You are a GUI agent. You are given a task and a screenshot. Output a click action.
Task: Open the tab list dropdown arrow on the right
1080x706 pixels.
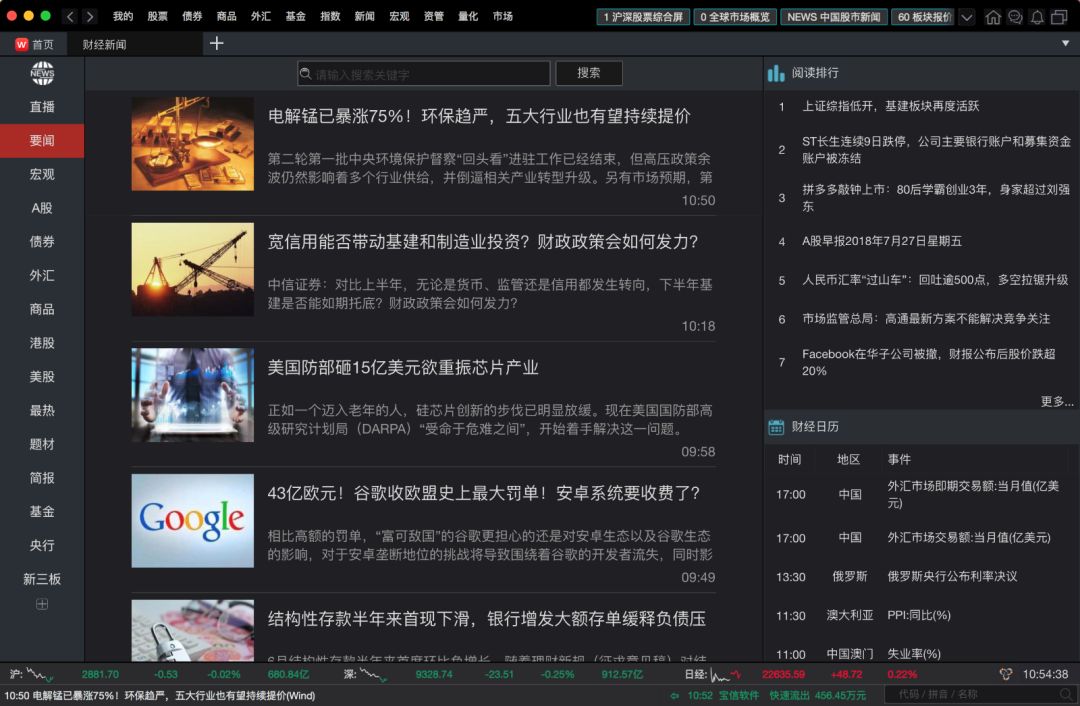[x=1065, y=44]
